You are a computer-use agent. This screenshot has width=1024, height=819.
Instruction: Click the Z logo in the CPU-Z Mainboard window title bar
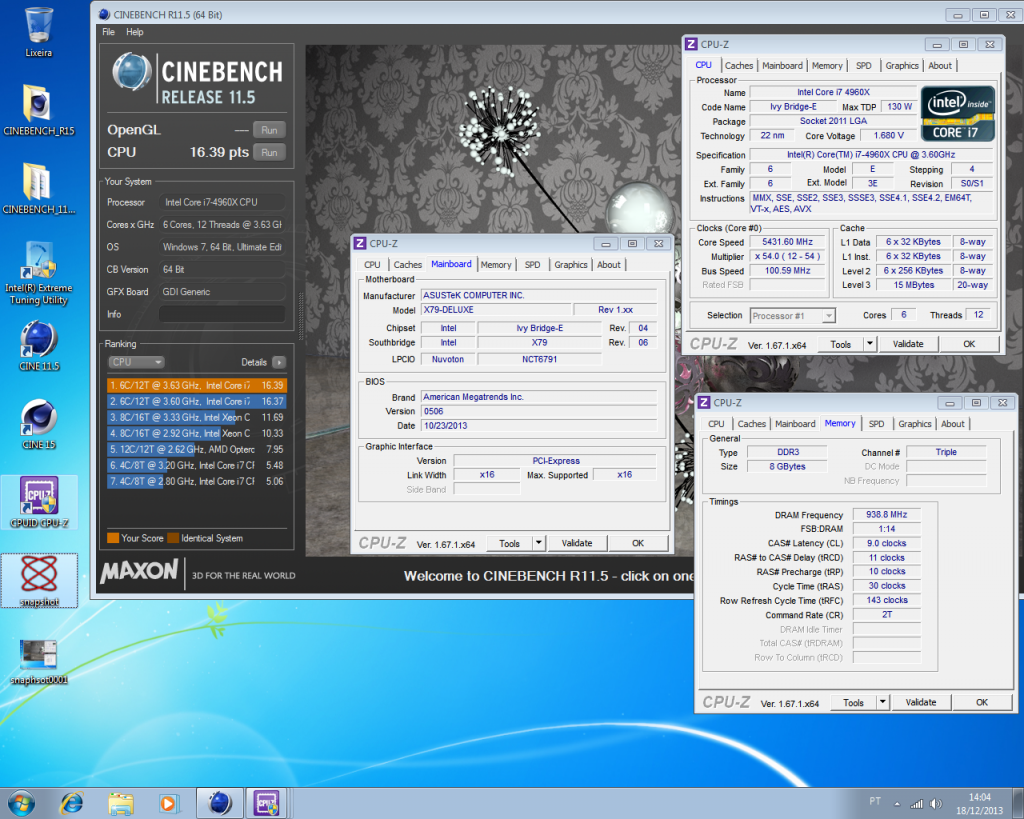coord(360,244)
